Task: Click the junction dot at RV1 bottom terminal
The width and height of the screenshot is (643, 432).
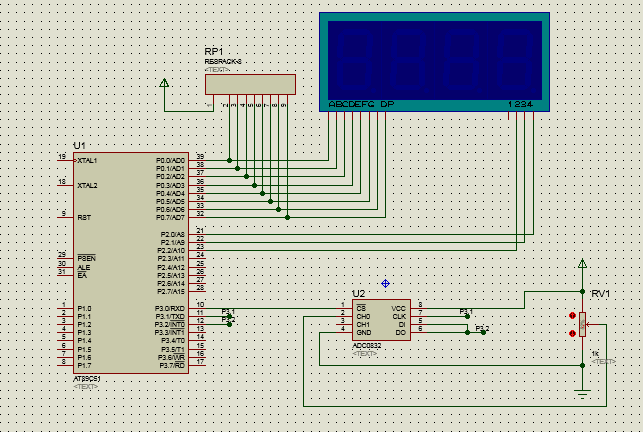Action: point(582,365)
